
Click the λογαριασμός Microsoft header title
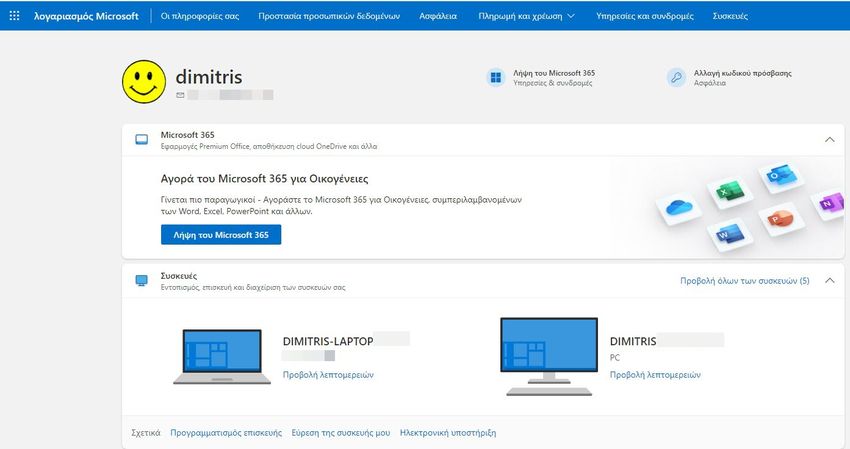(86, 16)
